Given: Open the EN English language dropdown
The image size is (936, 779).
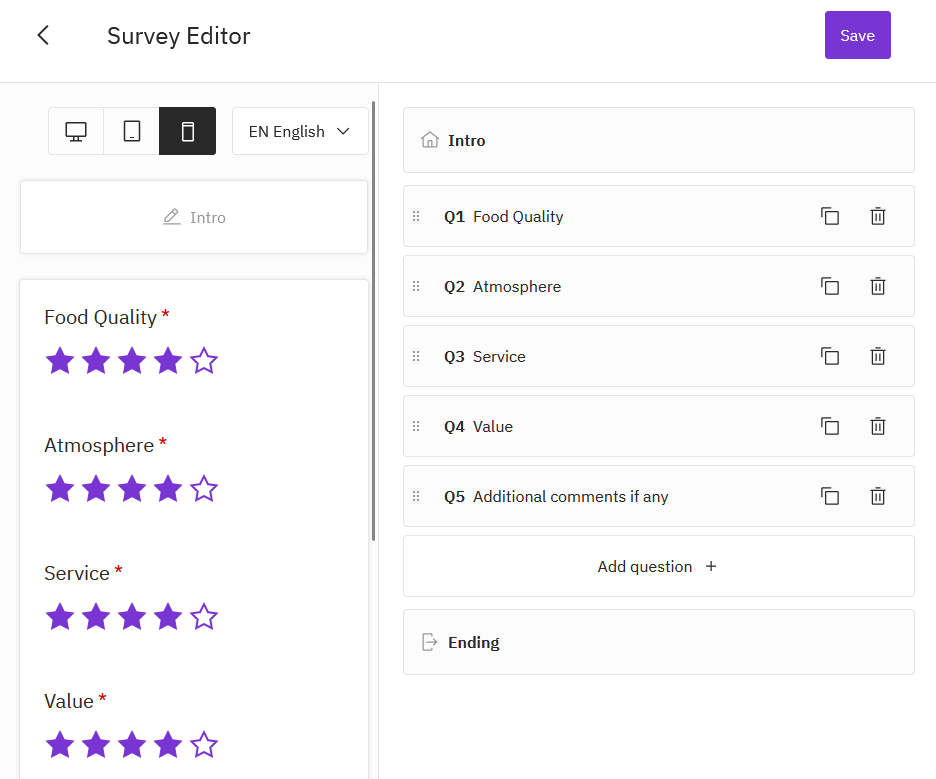Looking at the screenshot, I should [x=300, y=131].
